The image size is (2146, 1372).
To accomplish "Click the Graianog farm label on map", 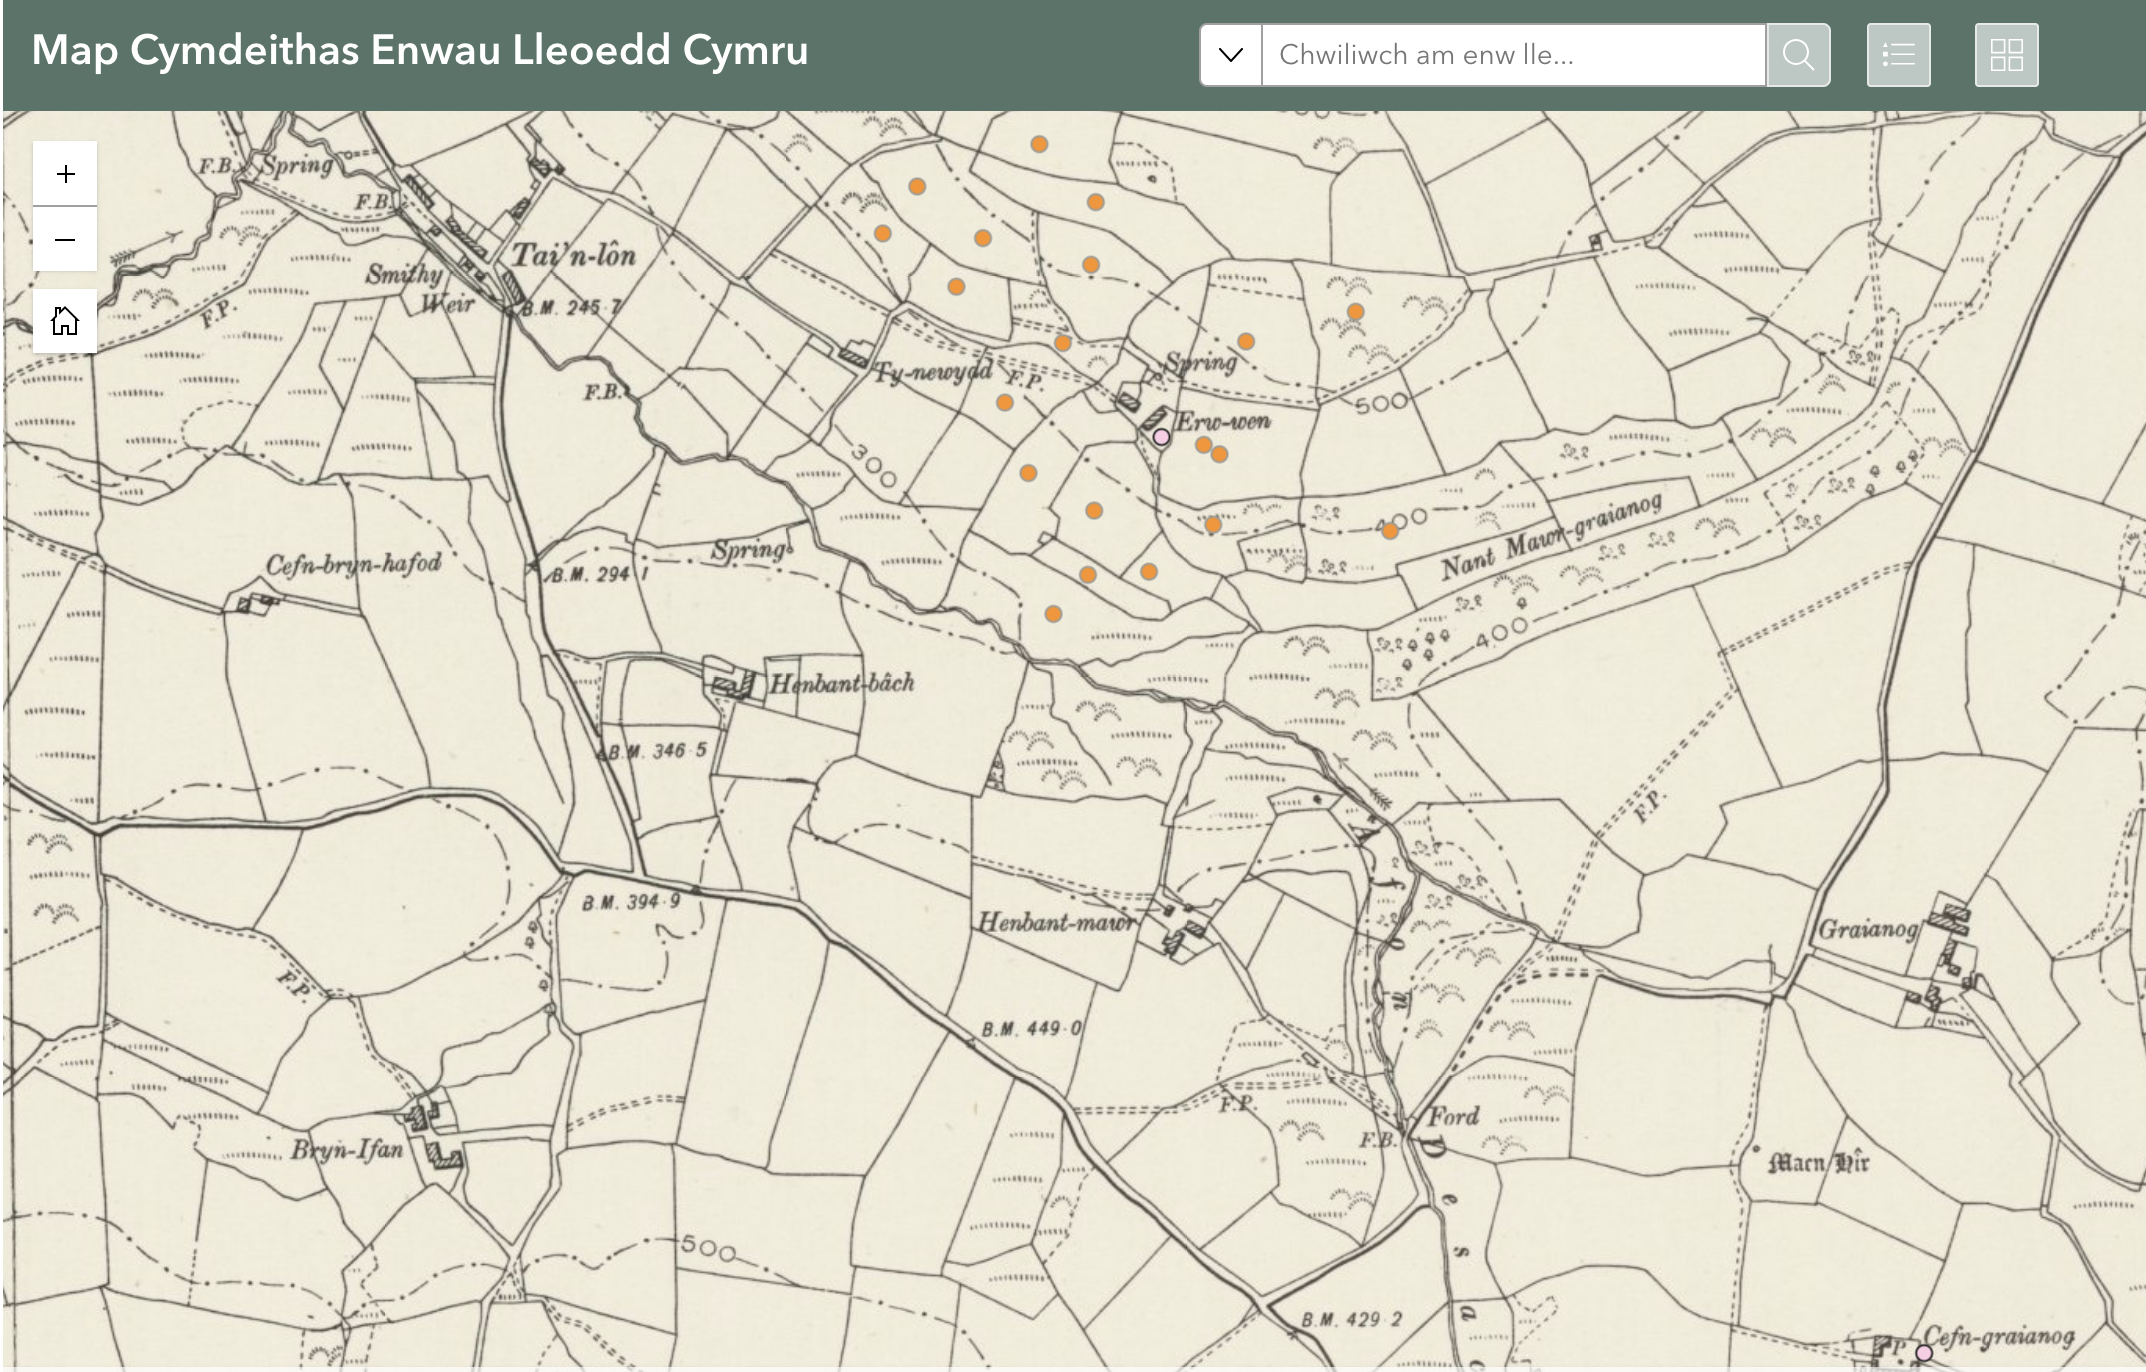I will pos(1867,930).
